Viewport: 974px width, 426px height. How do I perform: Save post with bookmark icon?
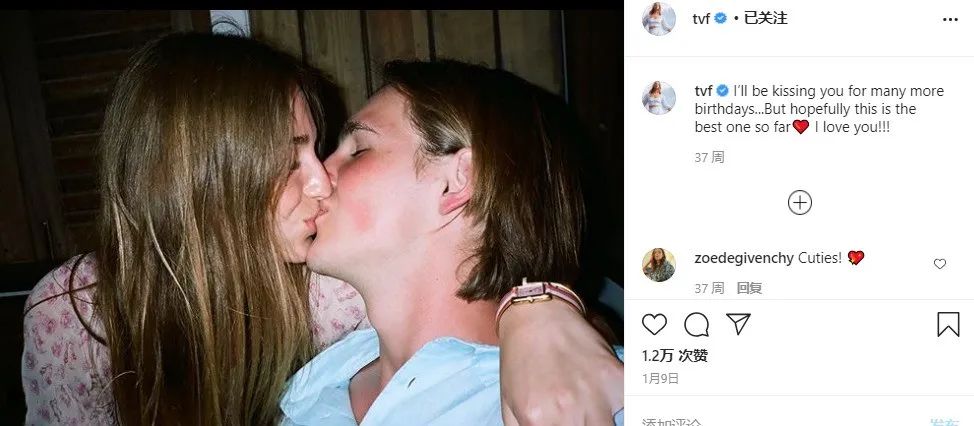tap(948, 325)
